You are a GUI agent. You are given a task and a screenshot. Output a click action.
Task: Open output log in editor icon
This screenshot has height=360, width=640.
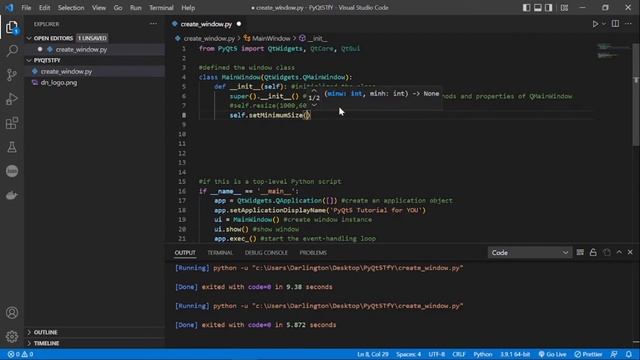pos(607,253)
